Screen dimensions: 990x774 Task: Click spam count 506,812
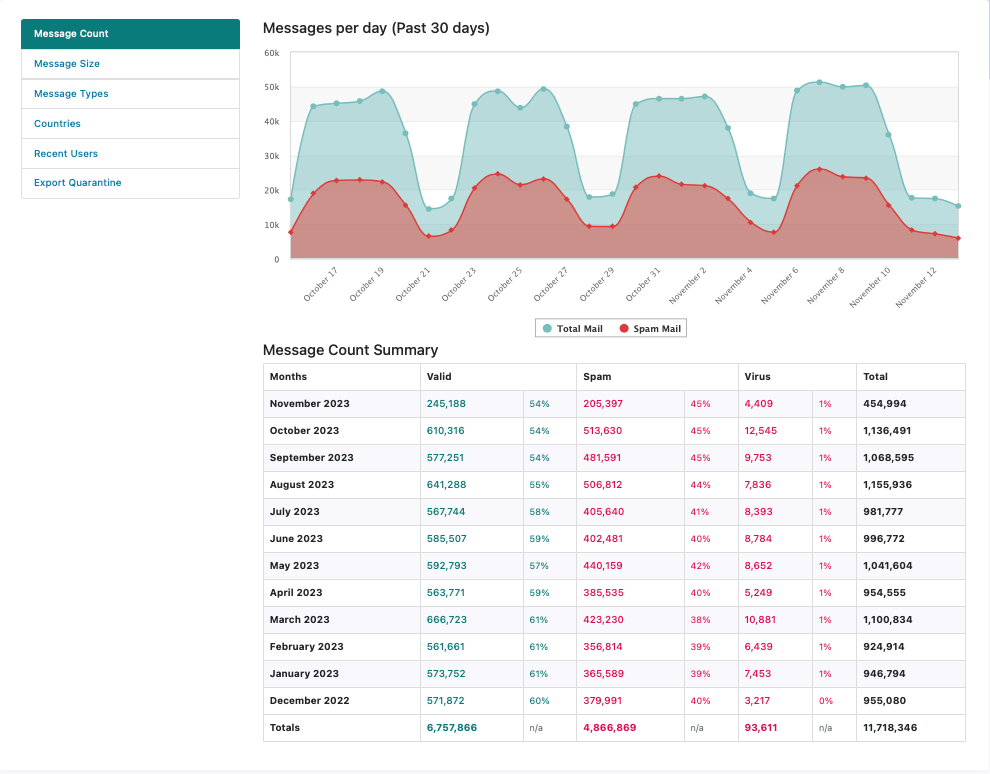(x=603, y=485)
